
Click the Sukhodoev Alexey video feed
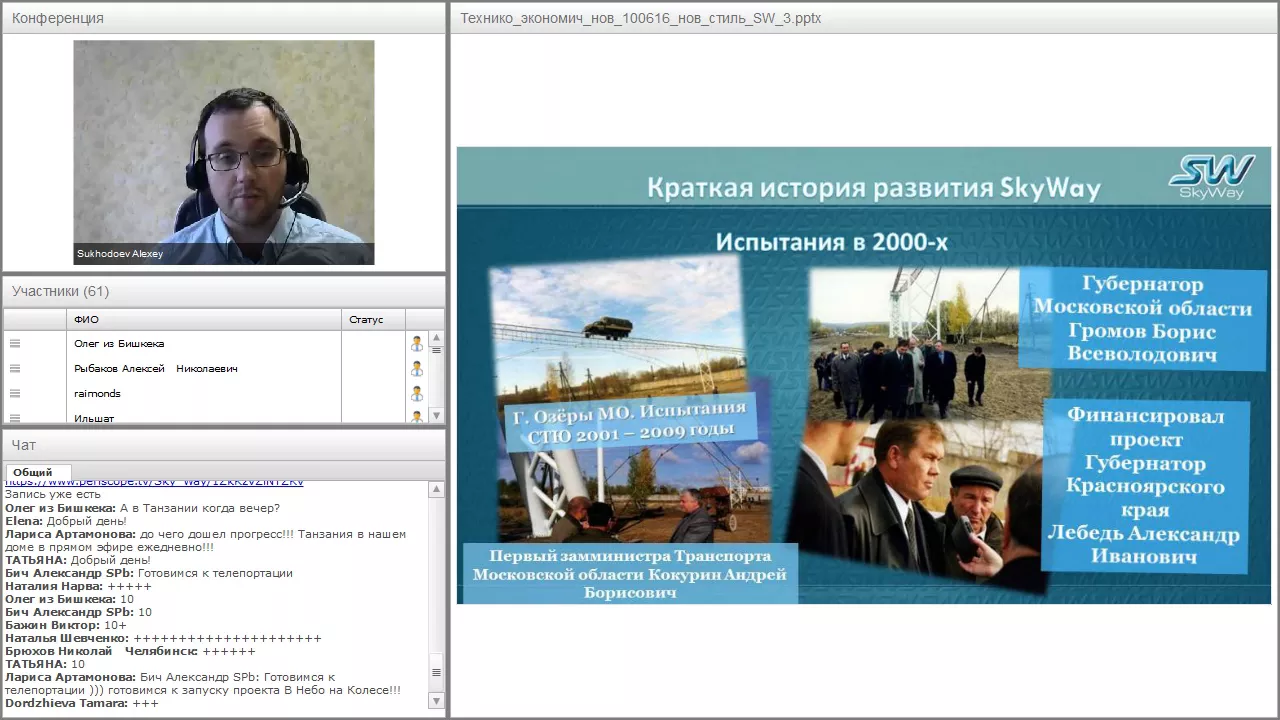click(224, 152)
